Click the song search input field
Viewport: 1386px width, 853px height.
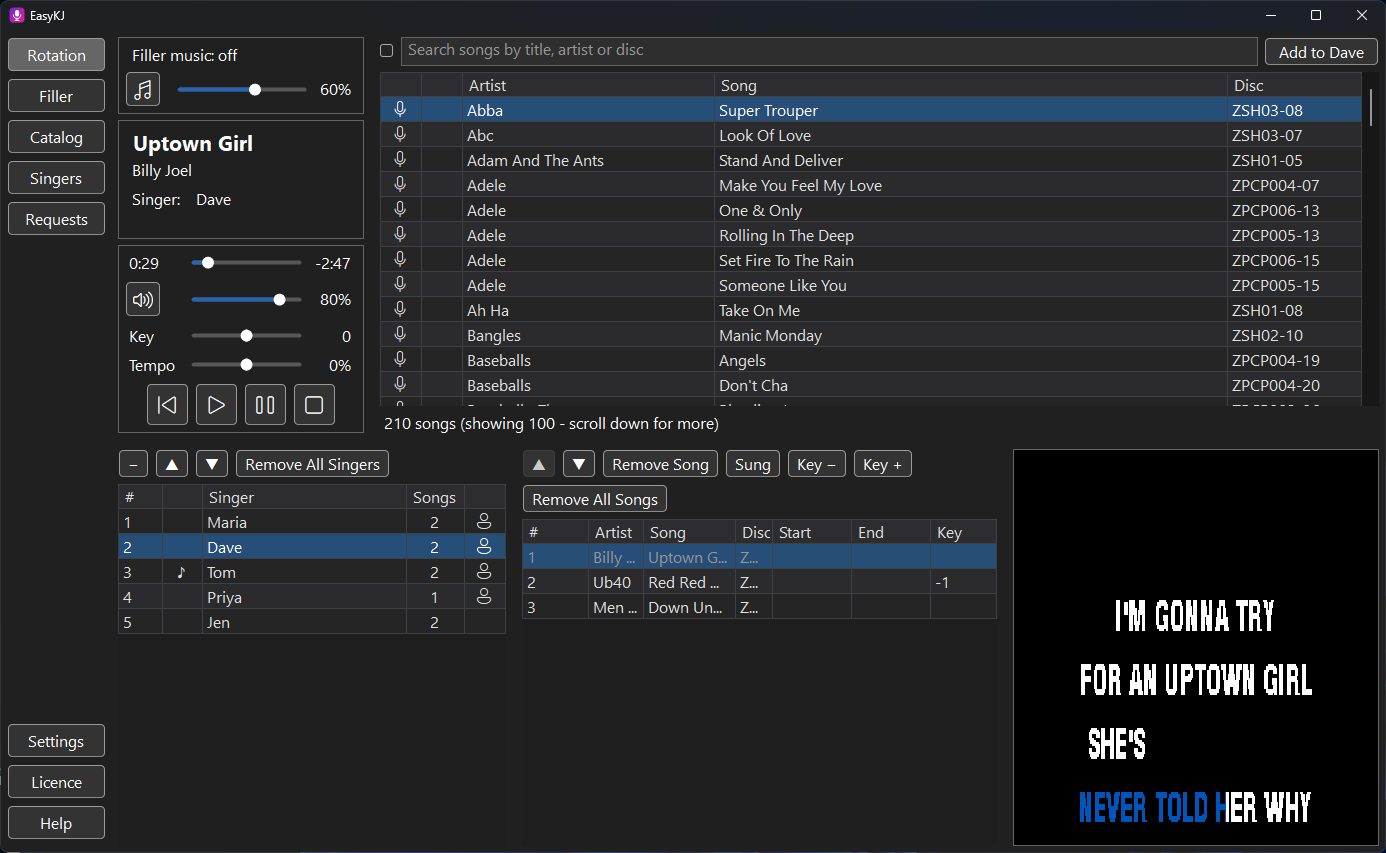click(x=829, y=51)
